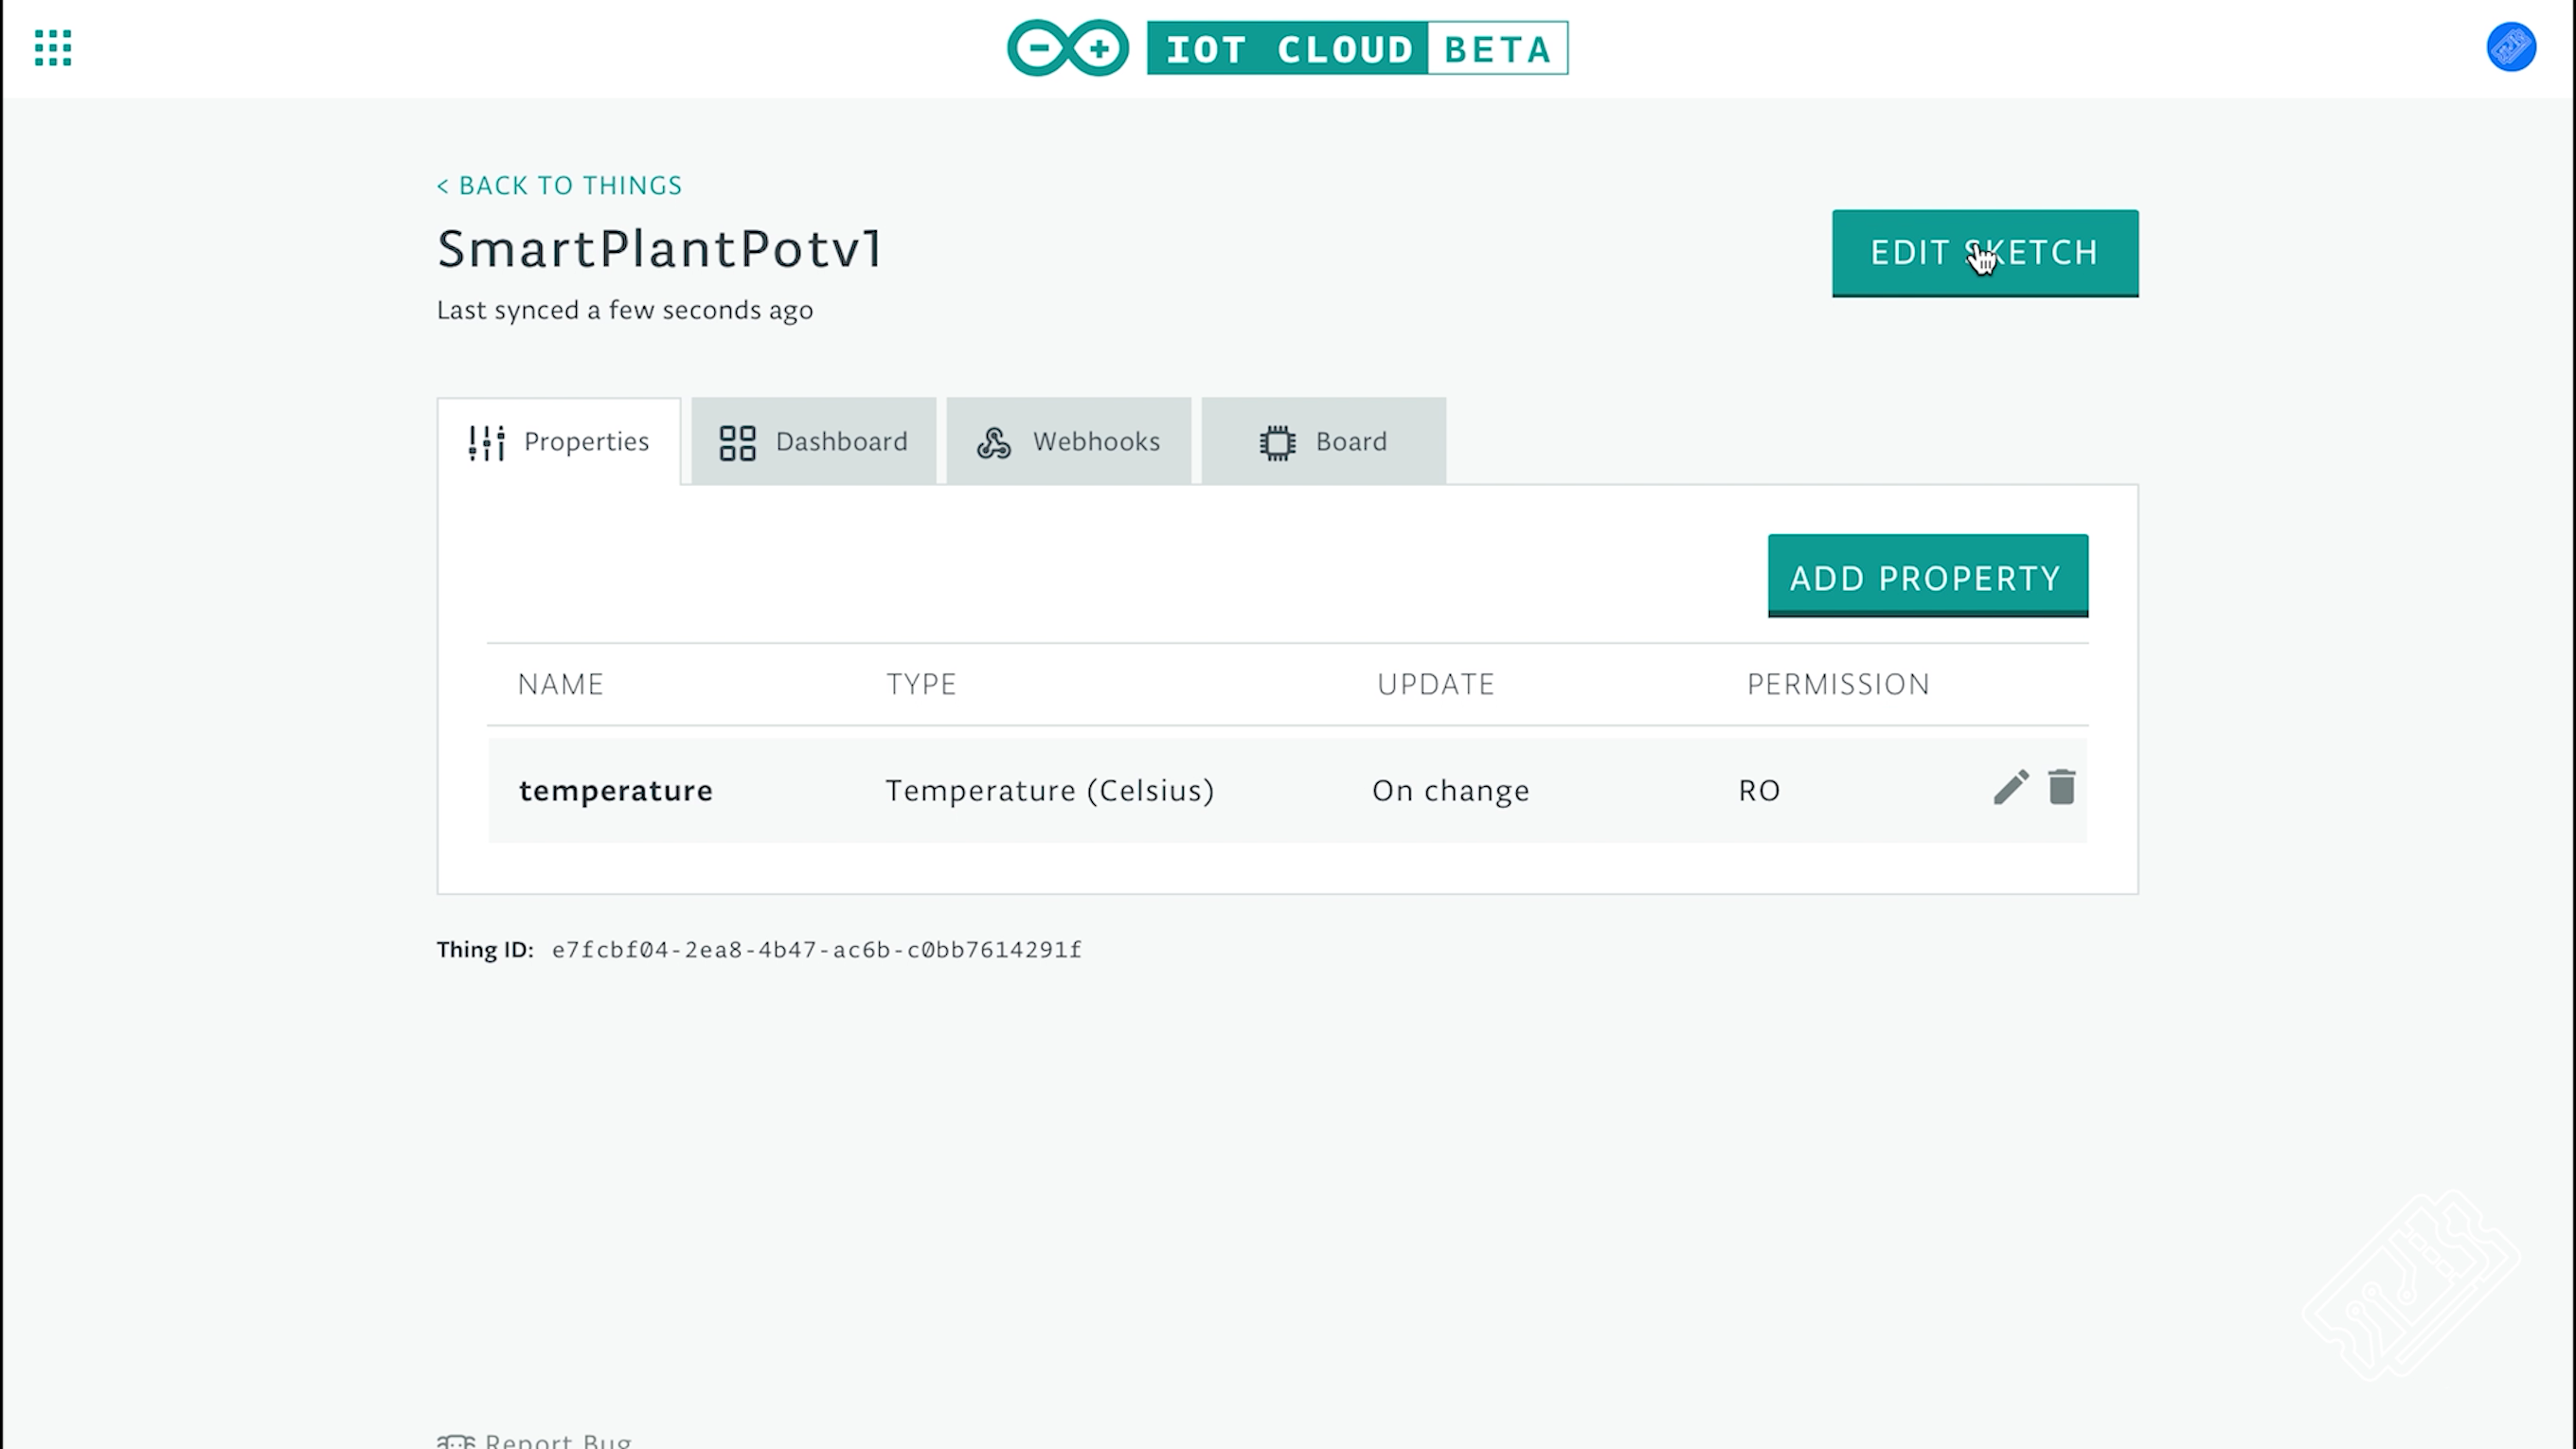Click the On change update cell
Screen dimensions: 2576x1449
(1450, 790)
